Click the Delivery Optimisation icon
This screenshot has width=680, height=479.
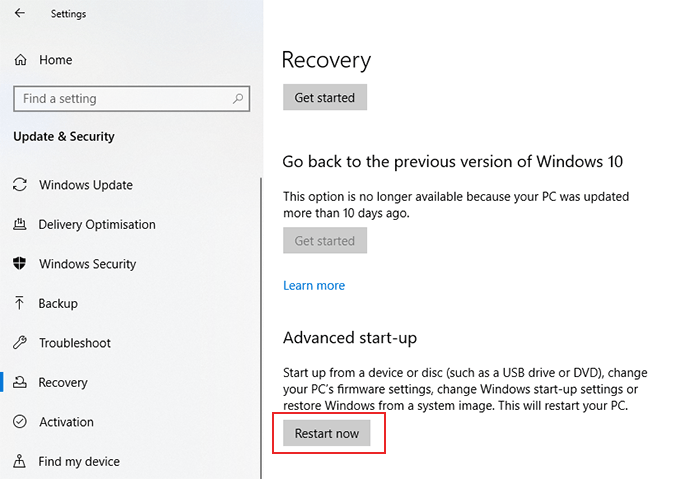click(x=19, y=225)
